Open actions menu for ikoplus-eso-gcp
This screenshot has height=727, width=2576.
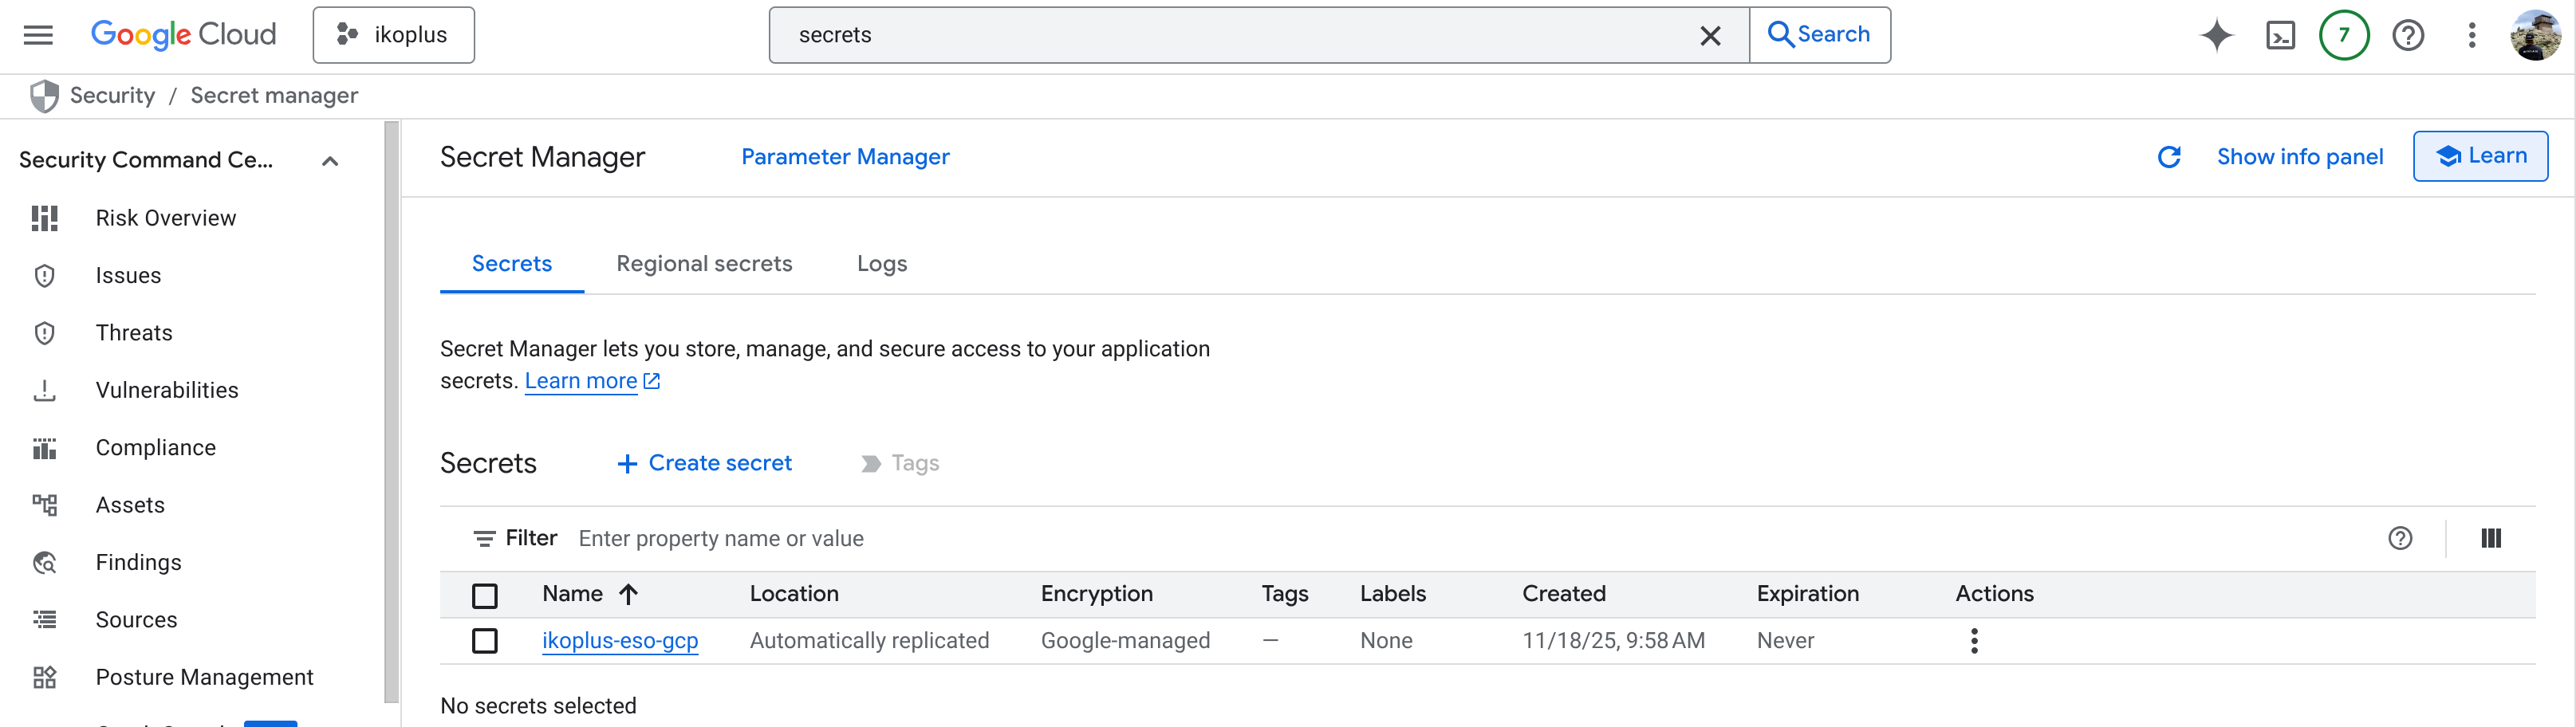pos(1974,641)
